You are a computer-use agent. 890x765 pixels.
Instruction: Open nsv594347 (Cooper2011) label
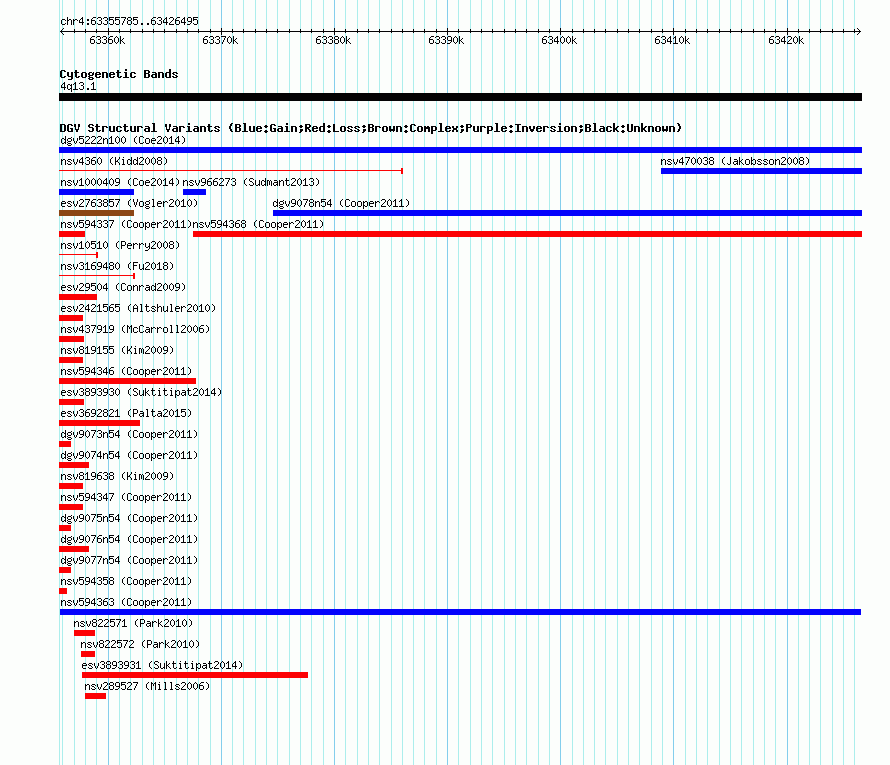click(x=126, y=497)
